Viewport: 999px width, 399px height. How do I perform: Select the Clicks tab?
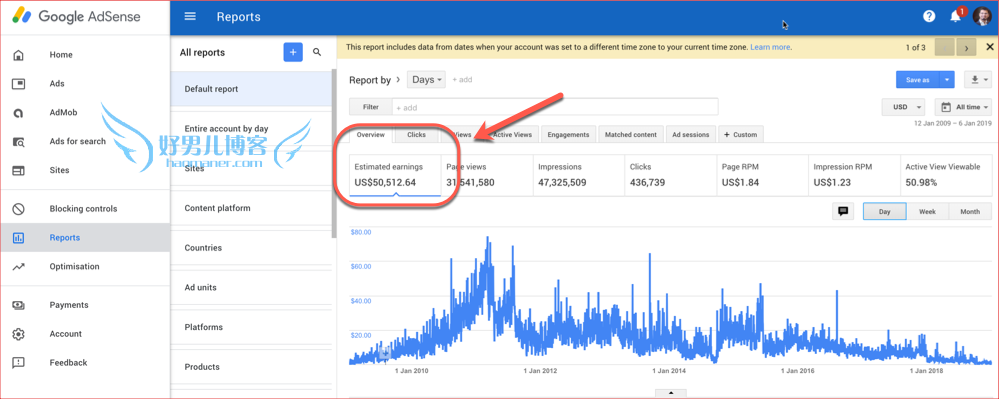click(x=417, y=134)
